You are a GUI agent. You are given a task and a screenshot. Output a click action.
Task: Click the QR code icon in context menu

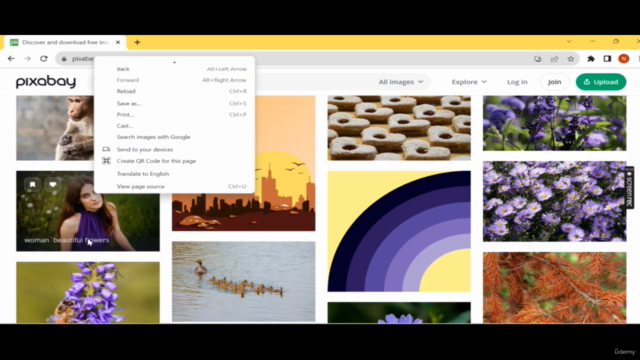[x=106, y=161]
